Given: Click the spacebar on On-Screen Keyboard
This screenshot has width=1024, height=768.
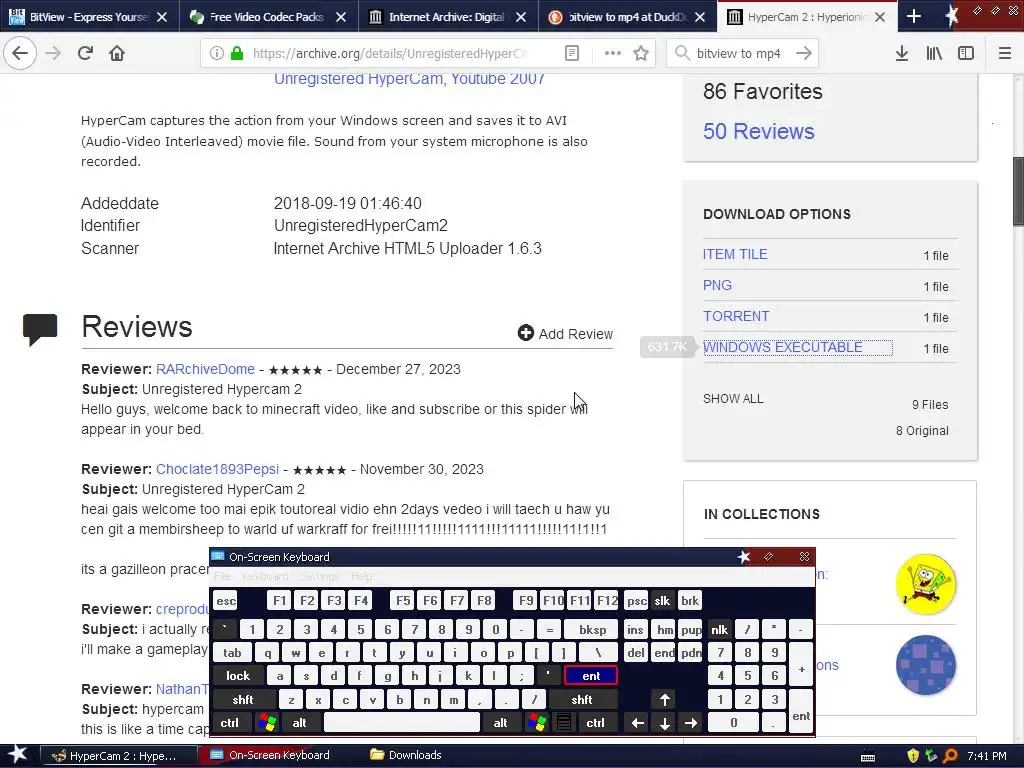Looking at the screenshot, I should tap(402, 723).
